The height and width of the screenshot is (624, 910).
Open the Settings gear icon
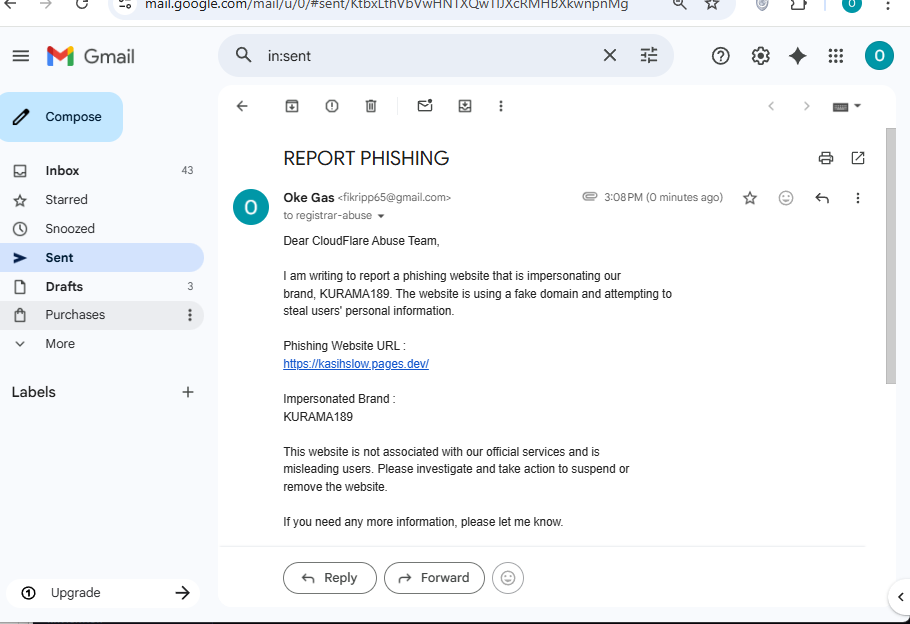click(x=760, y=56)
